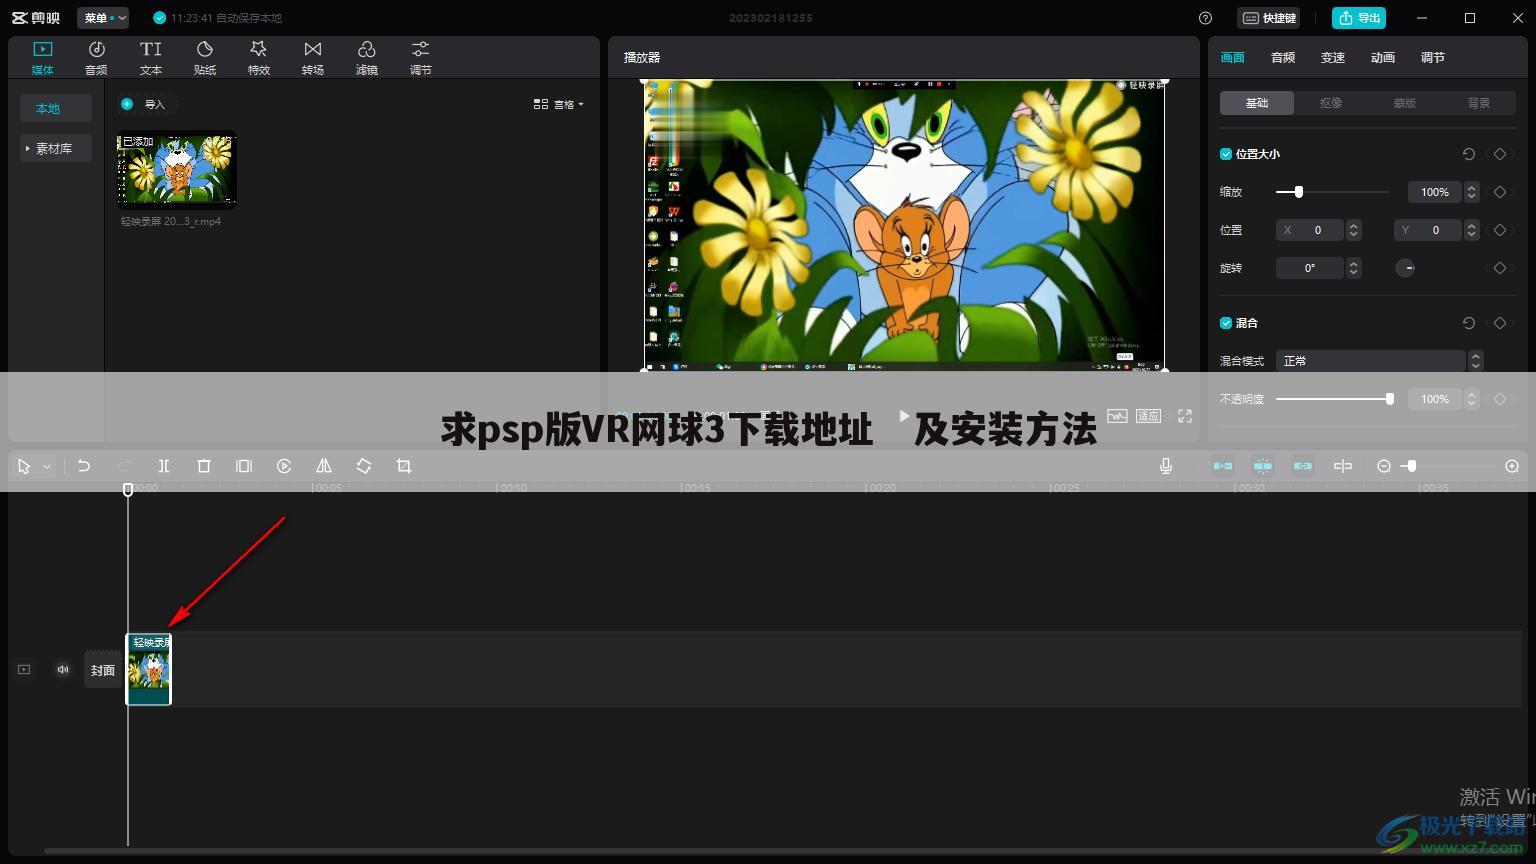Open the 转场 transitions panel
This screenshot has height=864, width=1536.
[313, 58]
